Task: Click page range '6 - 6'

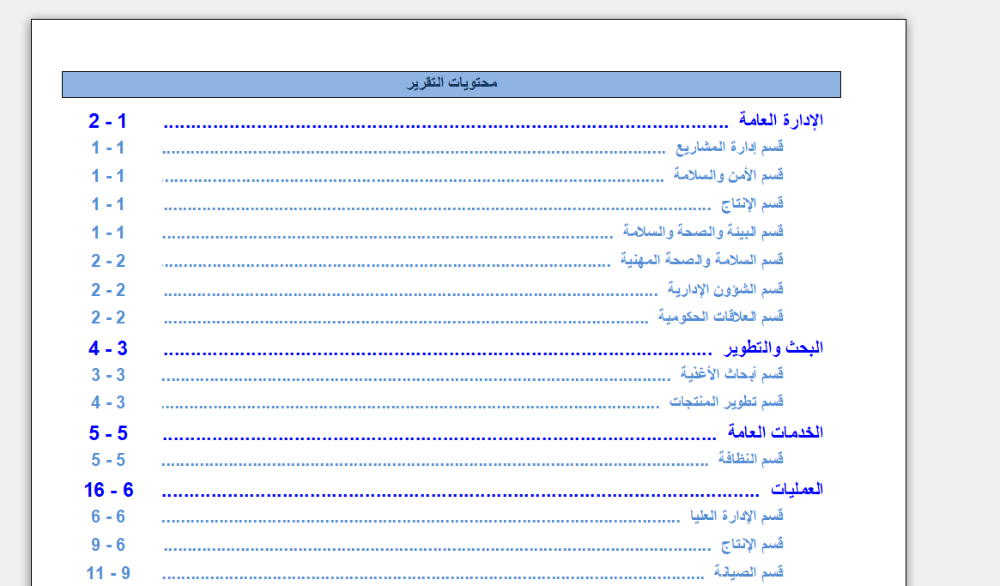Action: coord(108,516)
